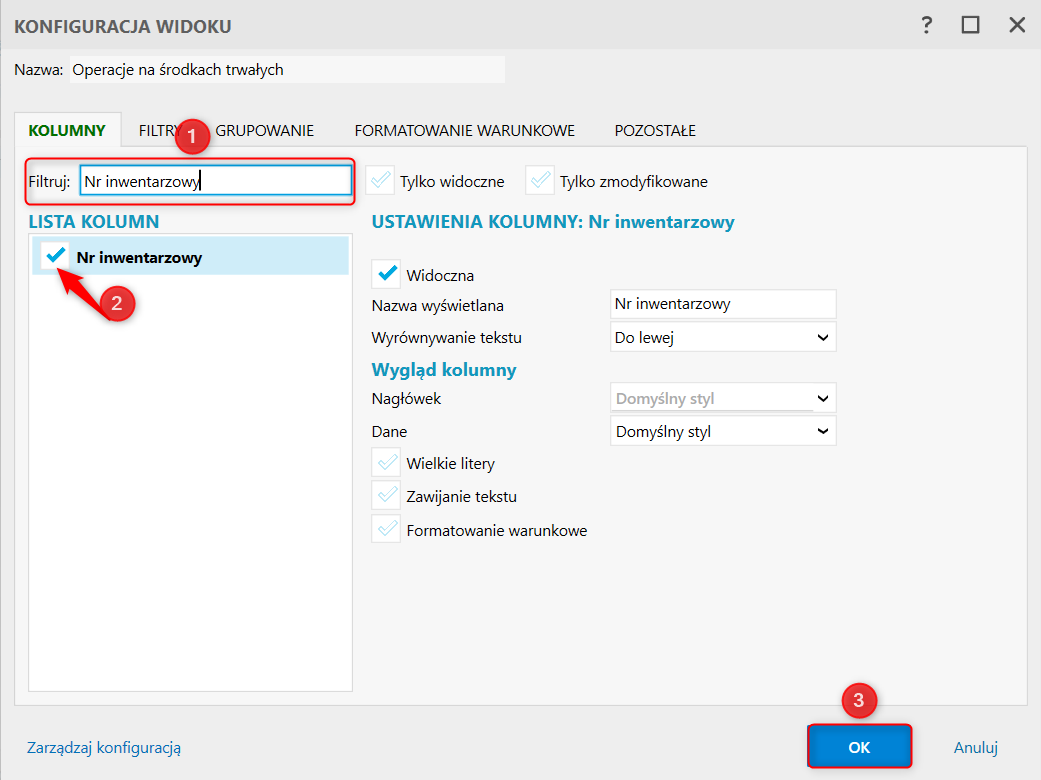This screenshot has height=780, width=1041.
Task: Open the Wyrównywanie tekstu dropdown
Action: click(x=723, y=337)
